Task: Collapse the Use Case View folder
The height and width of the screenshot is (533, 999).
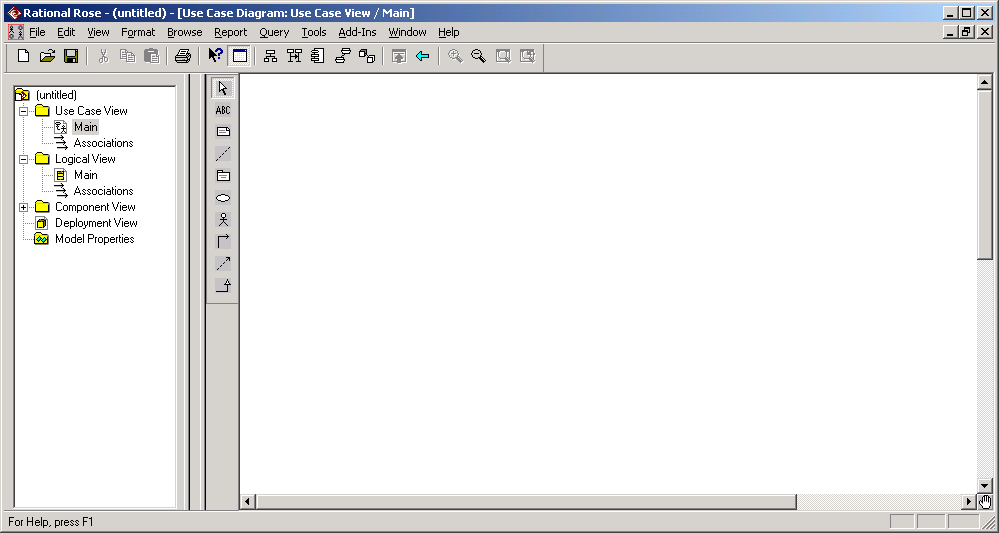Action: [24, 111]
